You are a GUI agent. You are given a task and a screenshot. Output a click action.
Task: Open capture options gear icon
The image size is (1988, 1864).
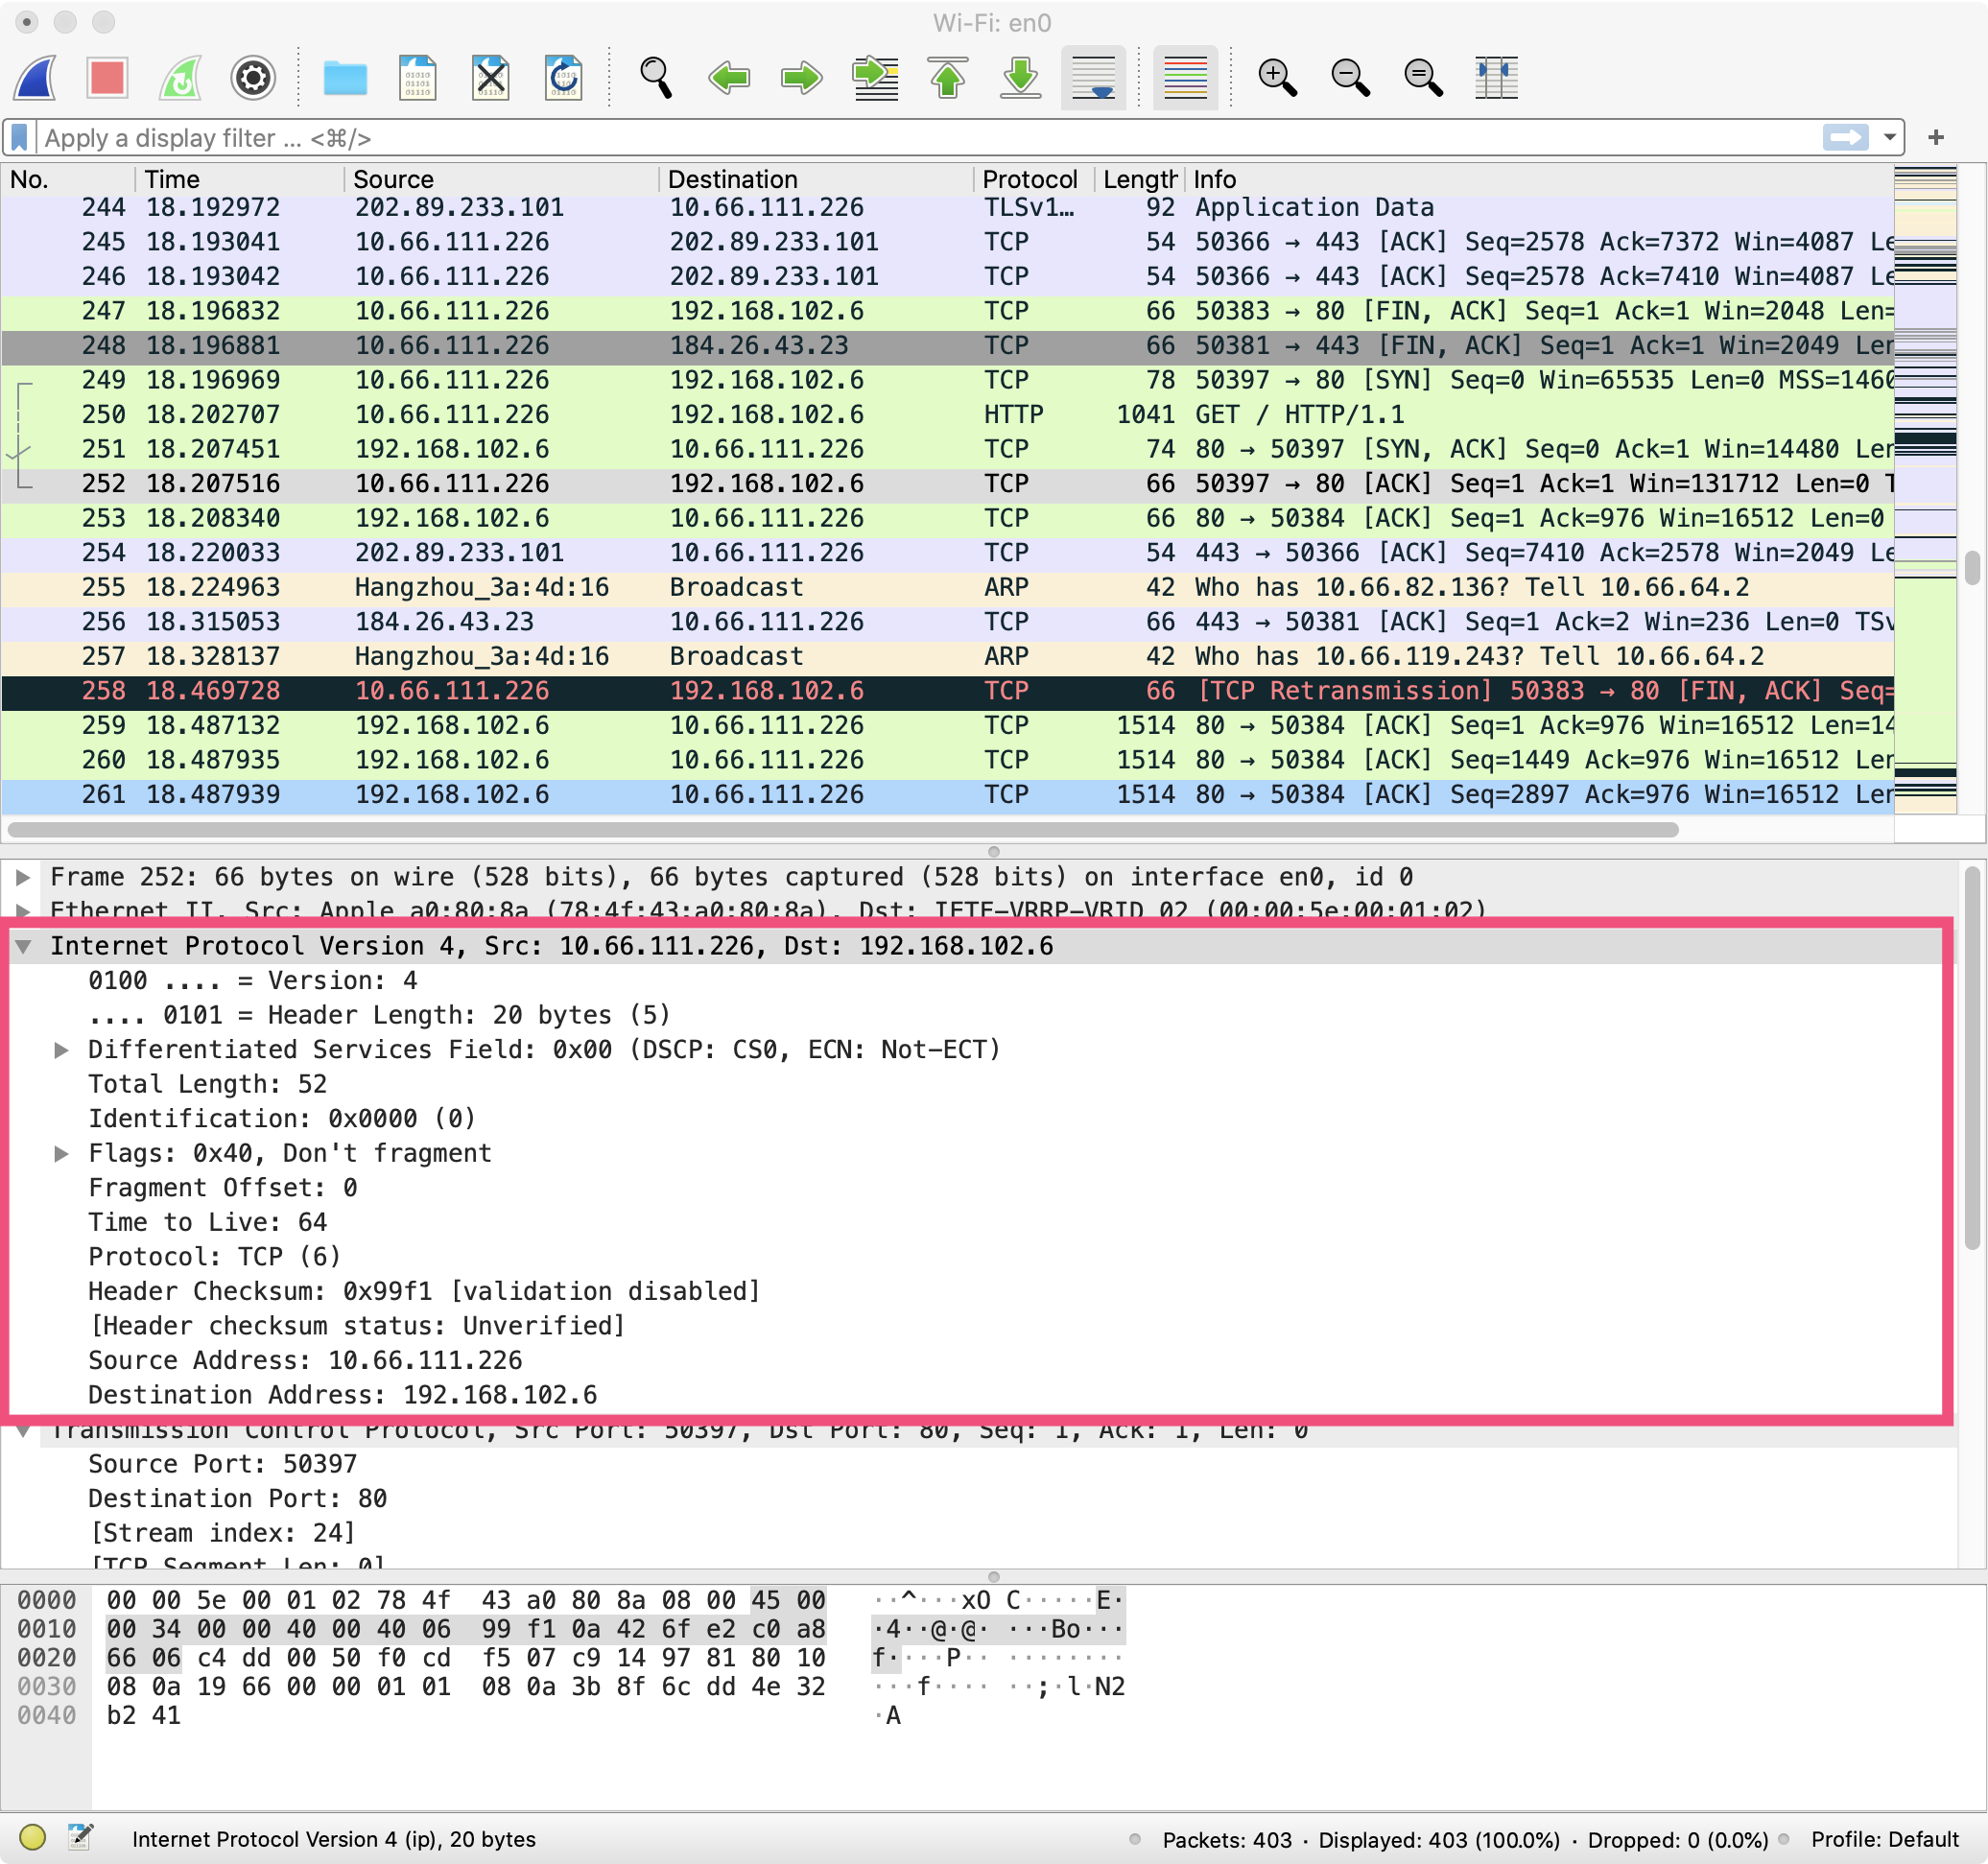point(253,77)
